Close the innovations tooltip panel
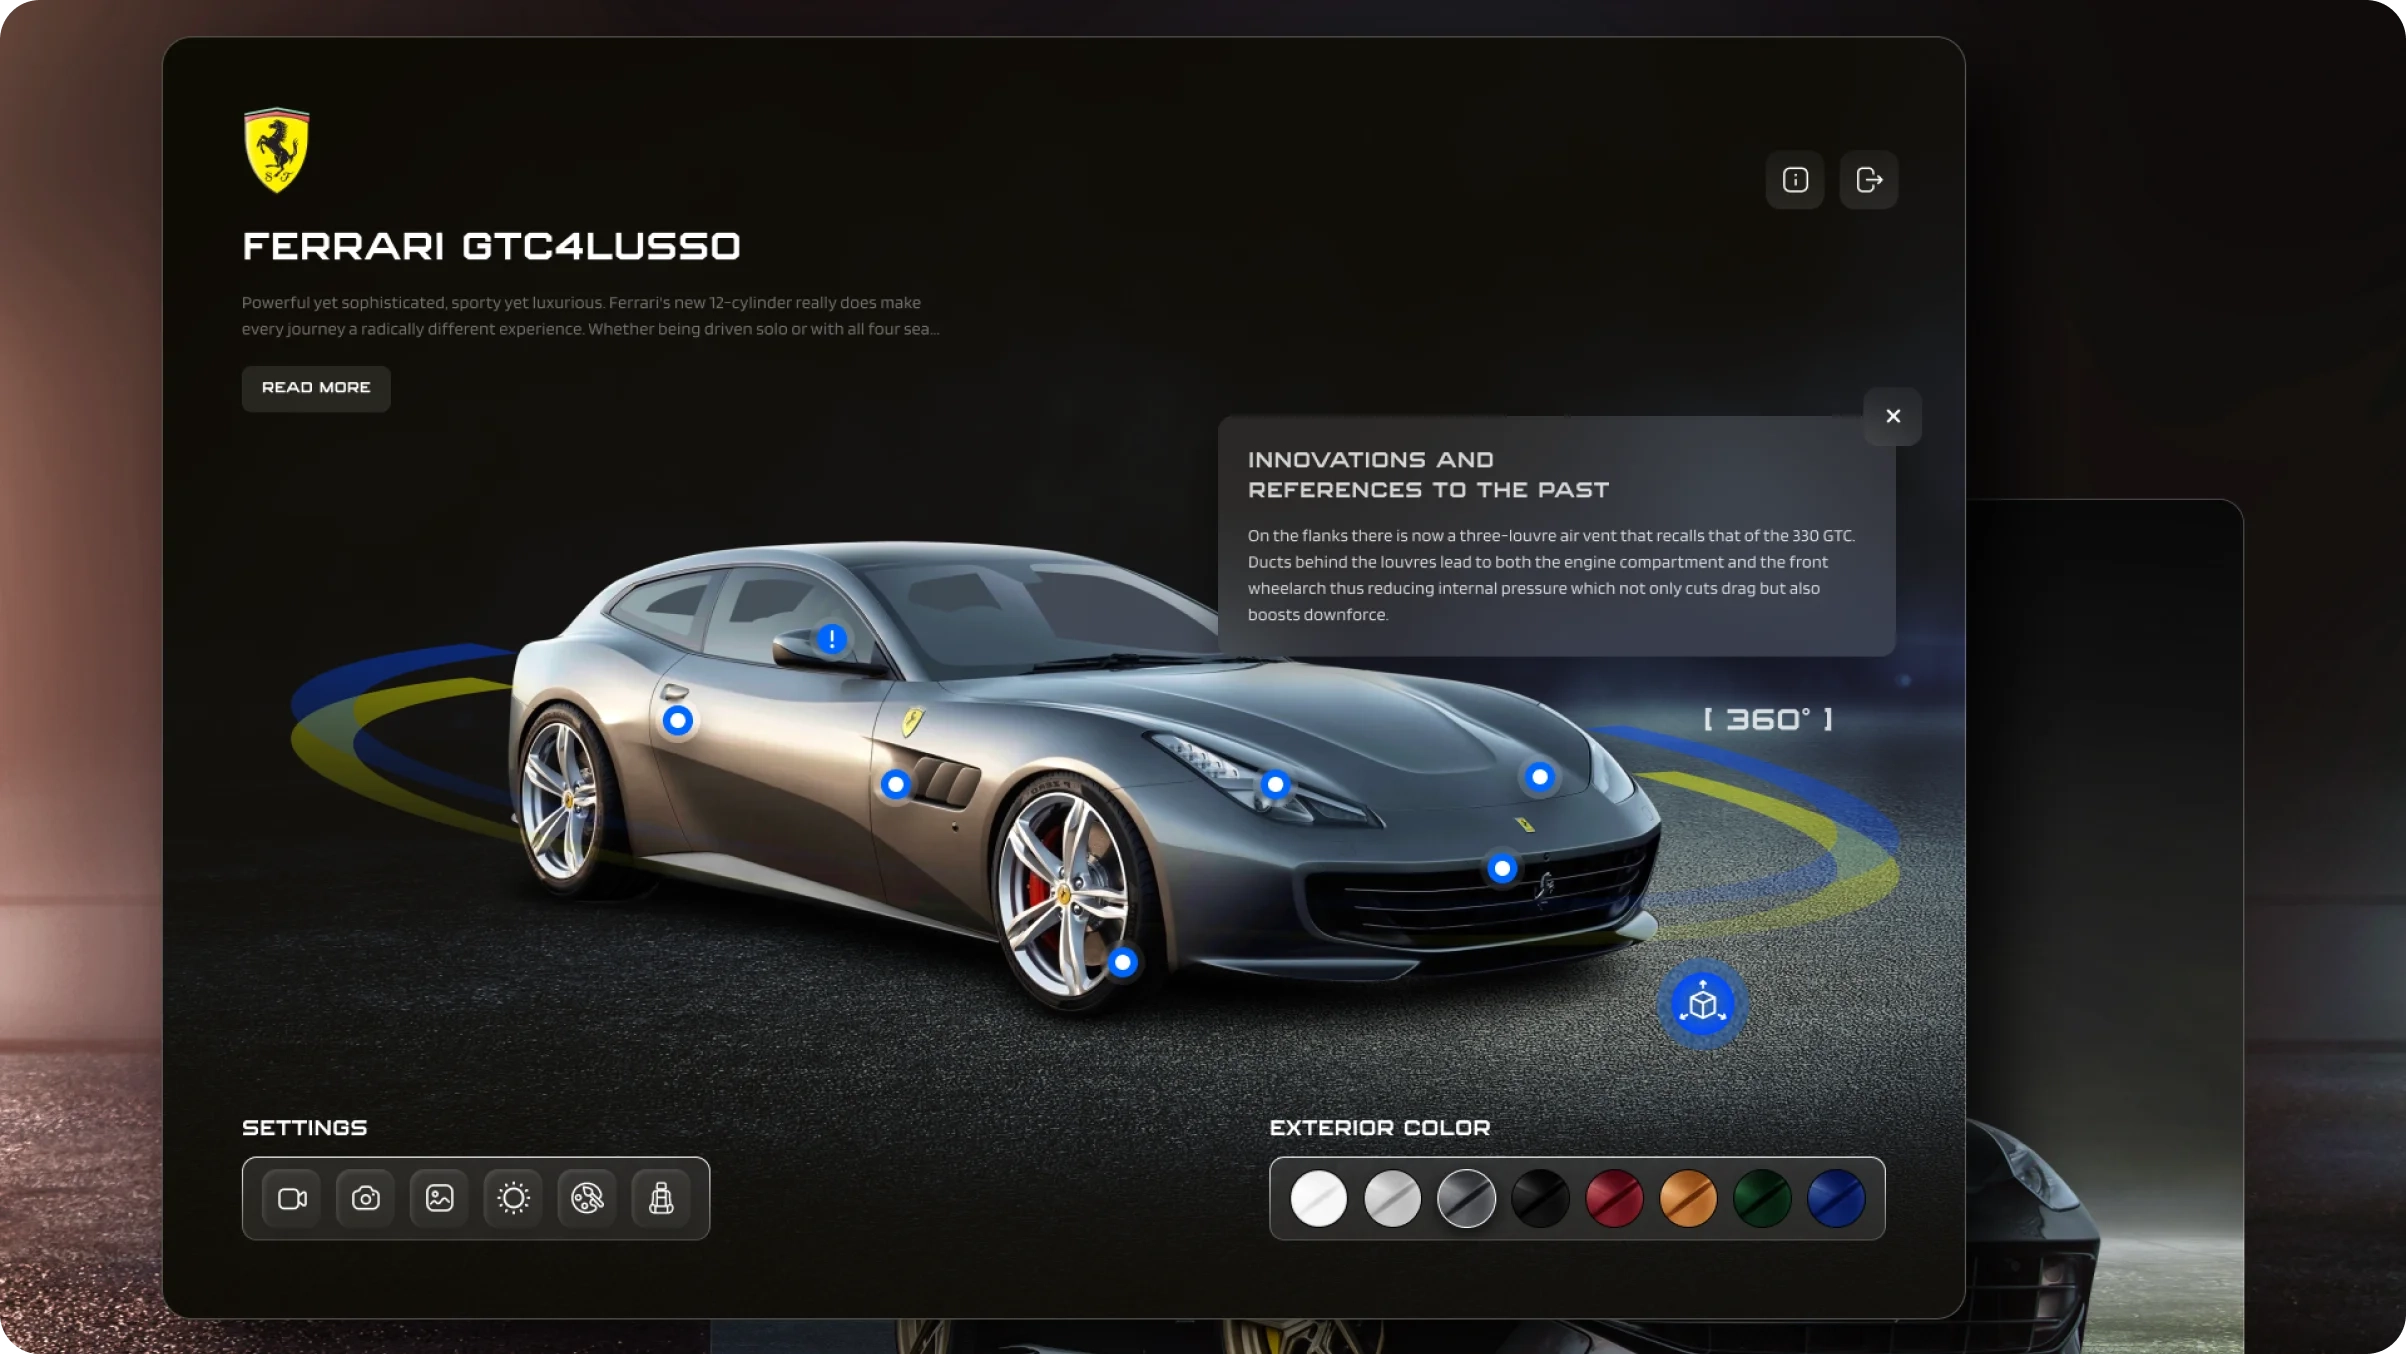This screenshot has height=1354, width=2406. (1892, 415)
